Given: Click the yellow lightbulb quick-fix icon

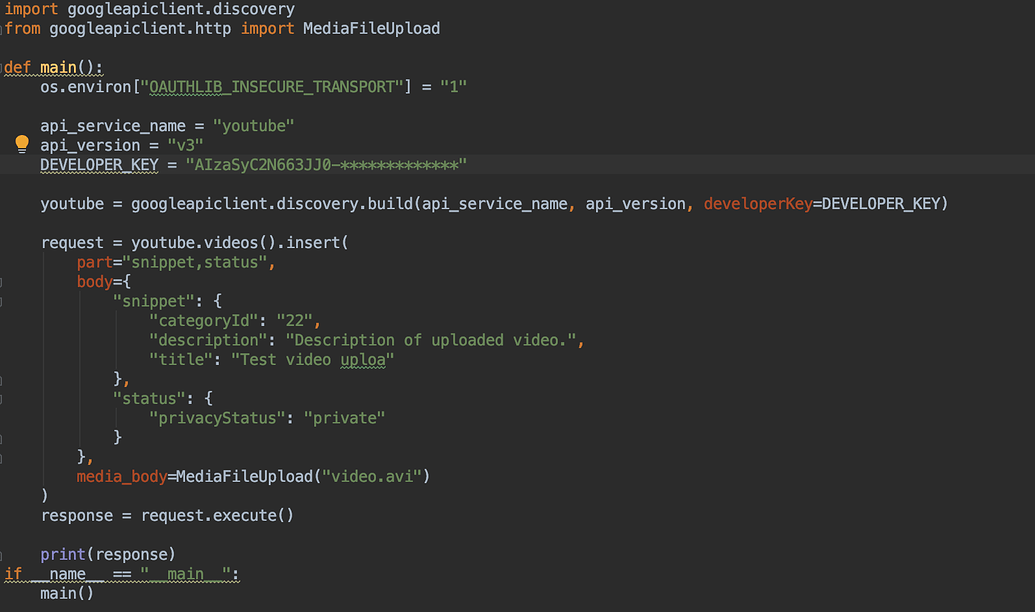Looking at the screenshot, I should click(x=22, y=145).
